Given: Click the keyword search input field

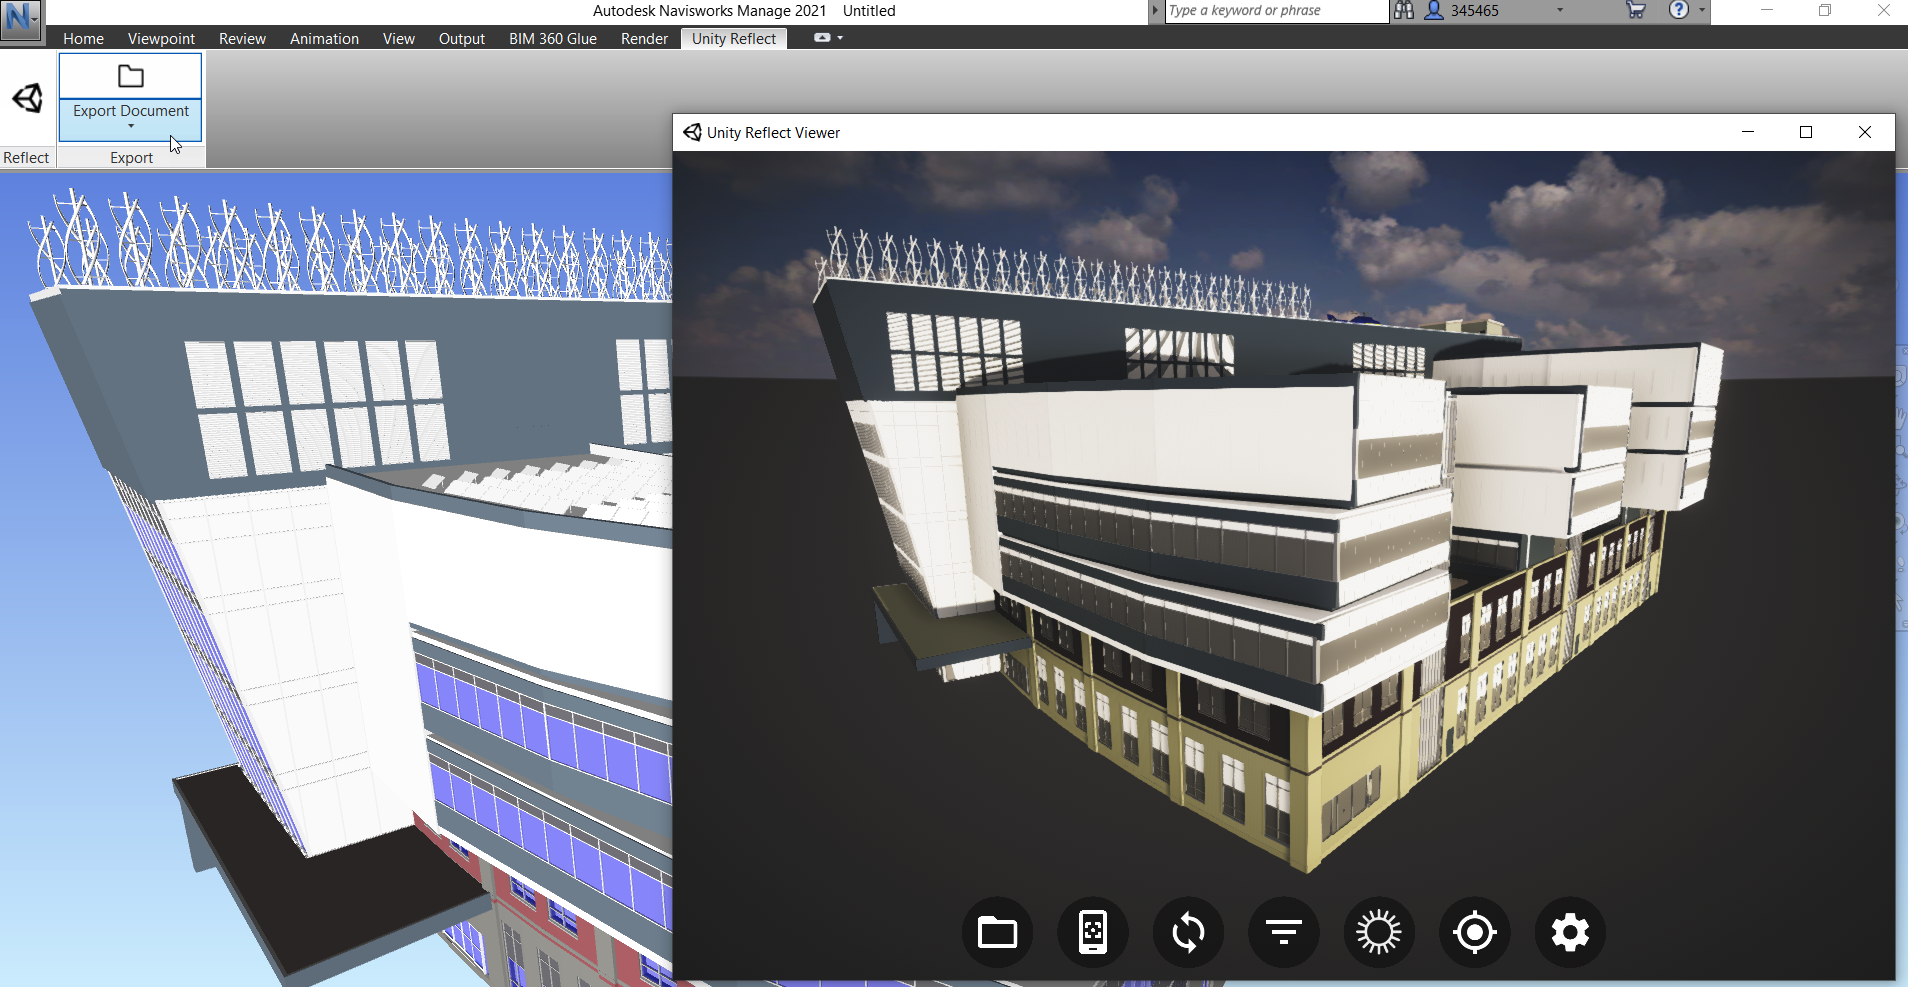Looking at the screenshot, I should pos(1276,11).
